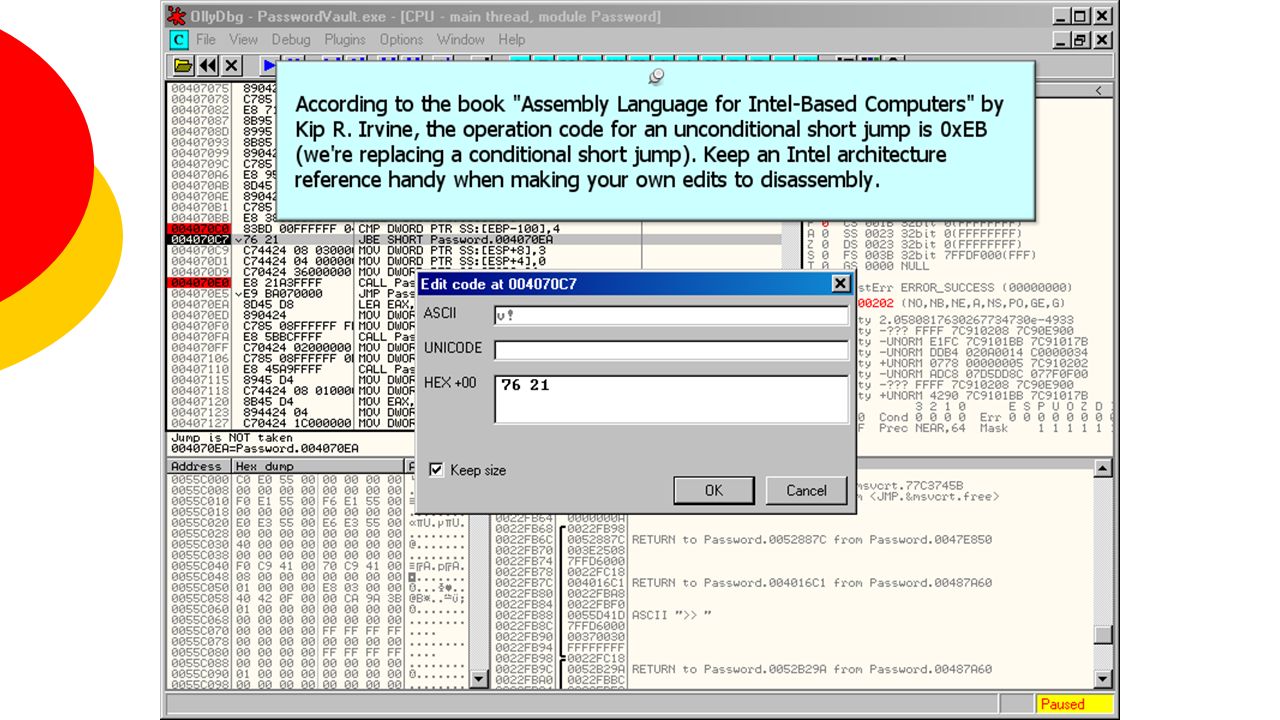Click the ASCII ">> " stack entry
The image size is (1280, 720).
tap(672, 615)
